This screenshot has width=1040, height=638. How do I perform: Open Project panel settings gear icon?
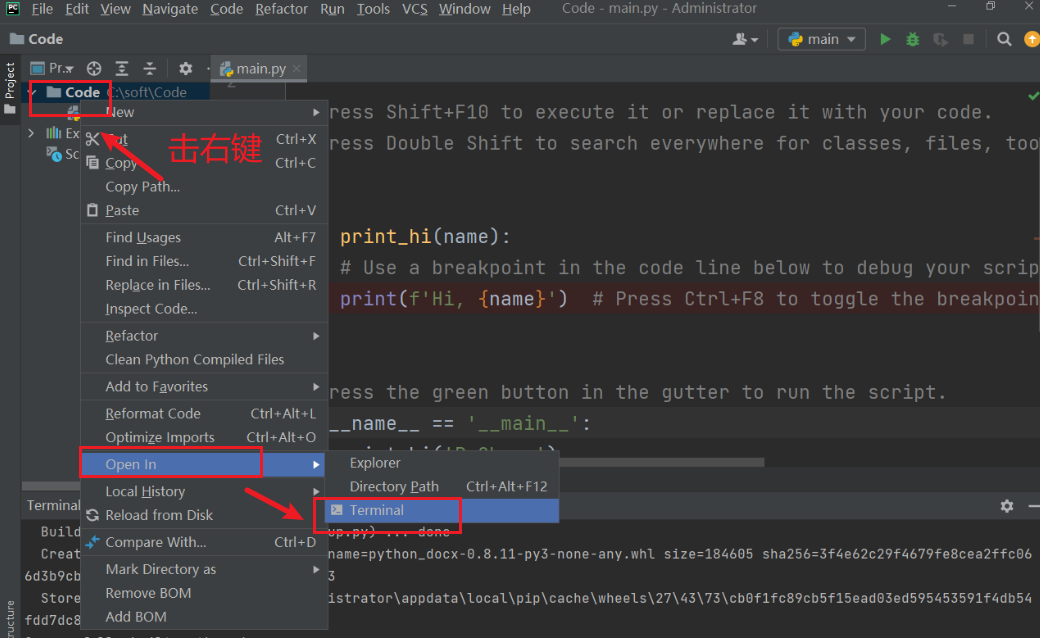click(186, 68)
